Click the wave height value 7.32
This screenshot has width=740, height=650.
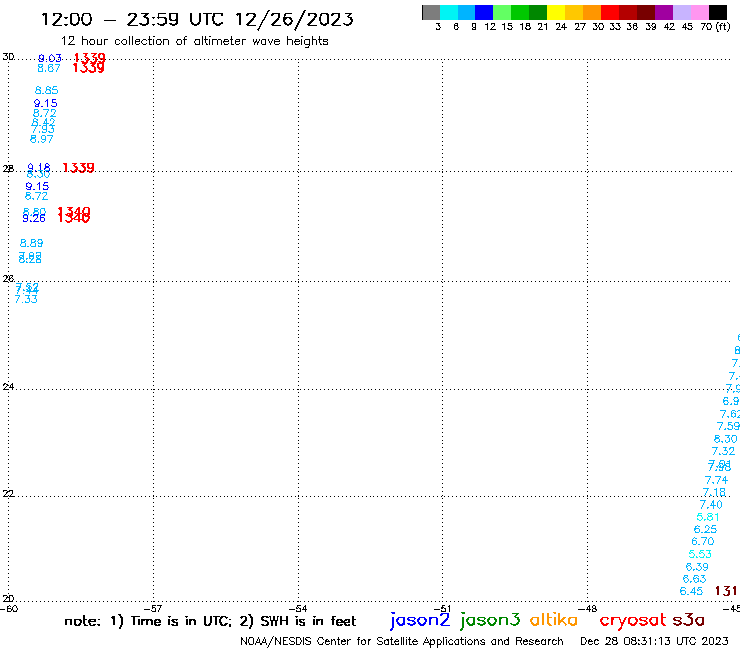point(723,451)
